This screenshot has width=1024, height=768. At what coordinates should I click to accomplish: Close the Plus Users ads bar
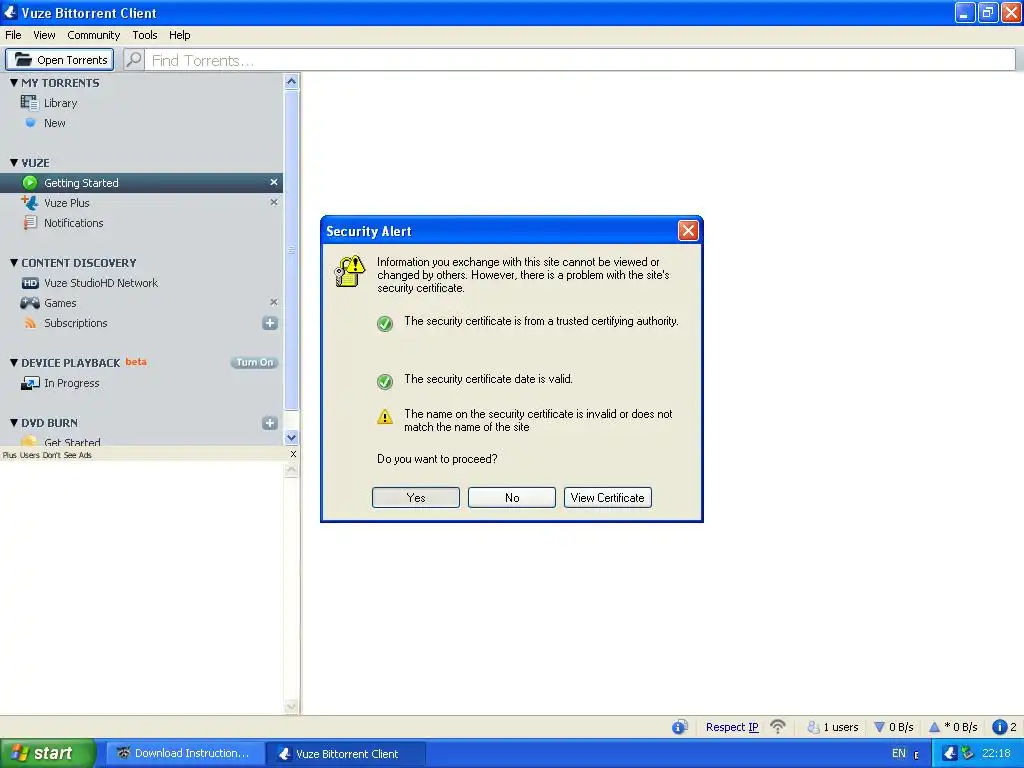pos(293,454)
